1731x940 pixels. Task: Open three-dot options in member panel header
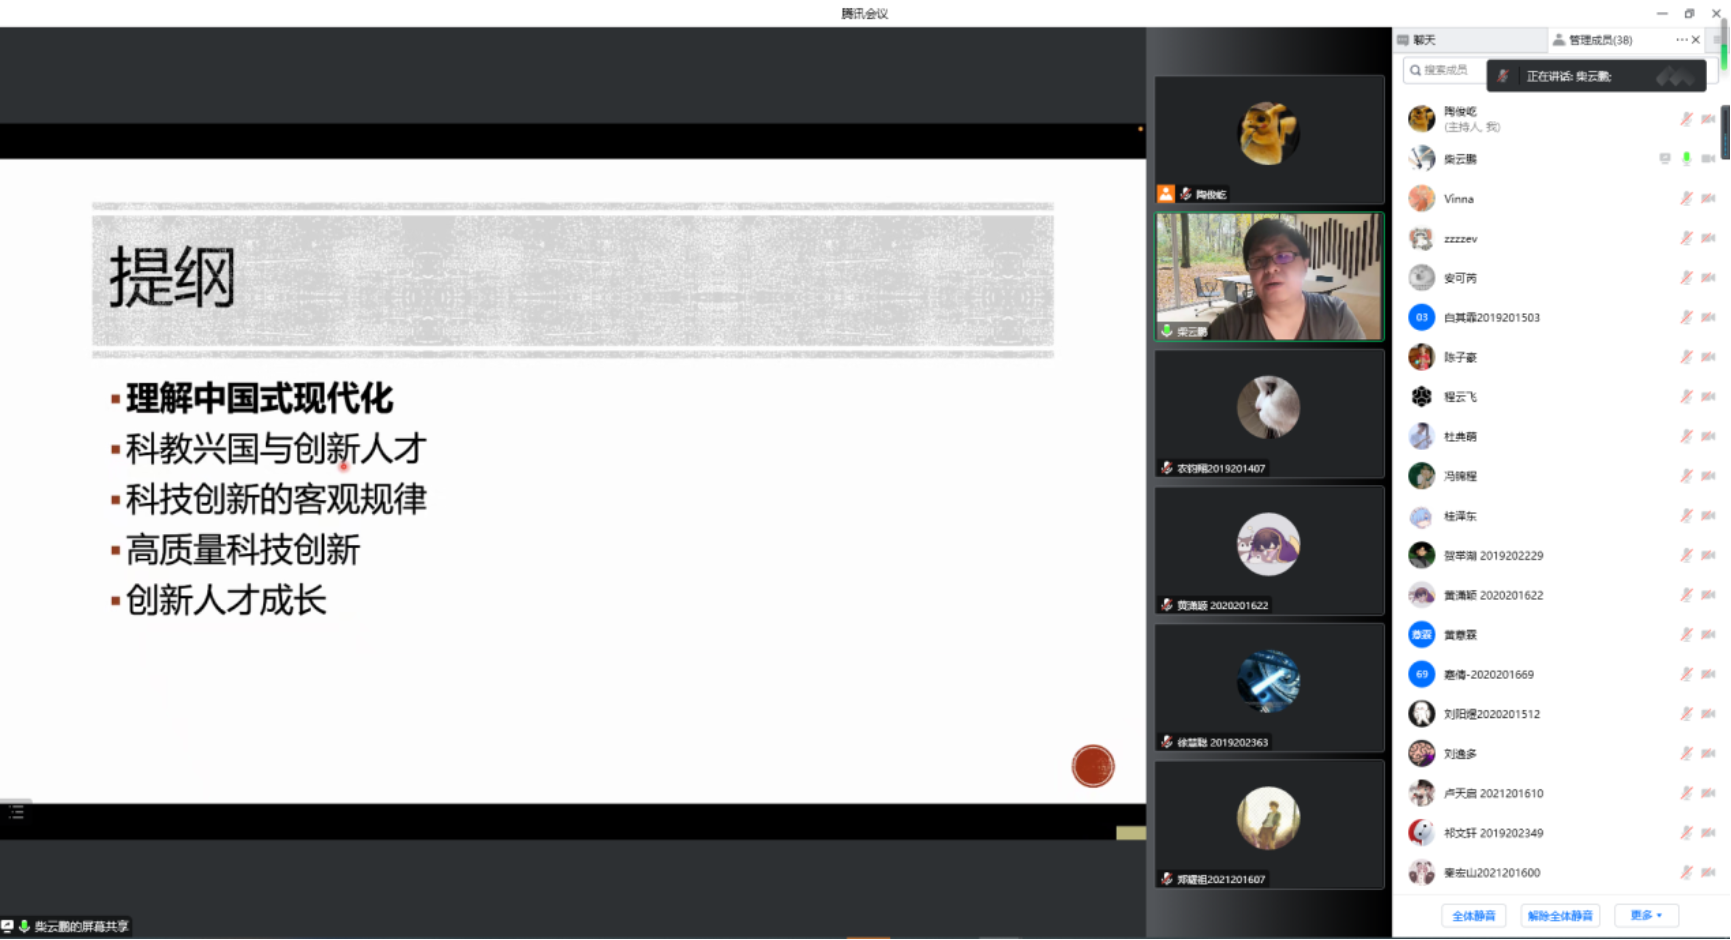coord(1681,40)
